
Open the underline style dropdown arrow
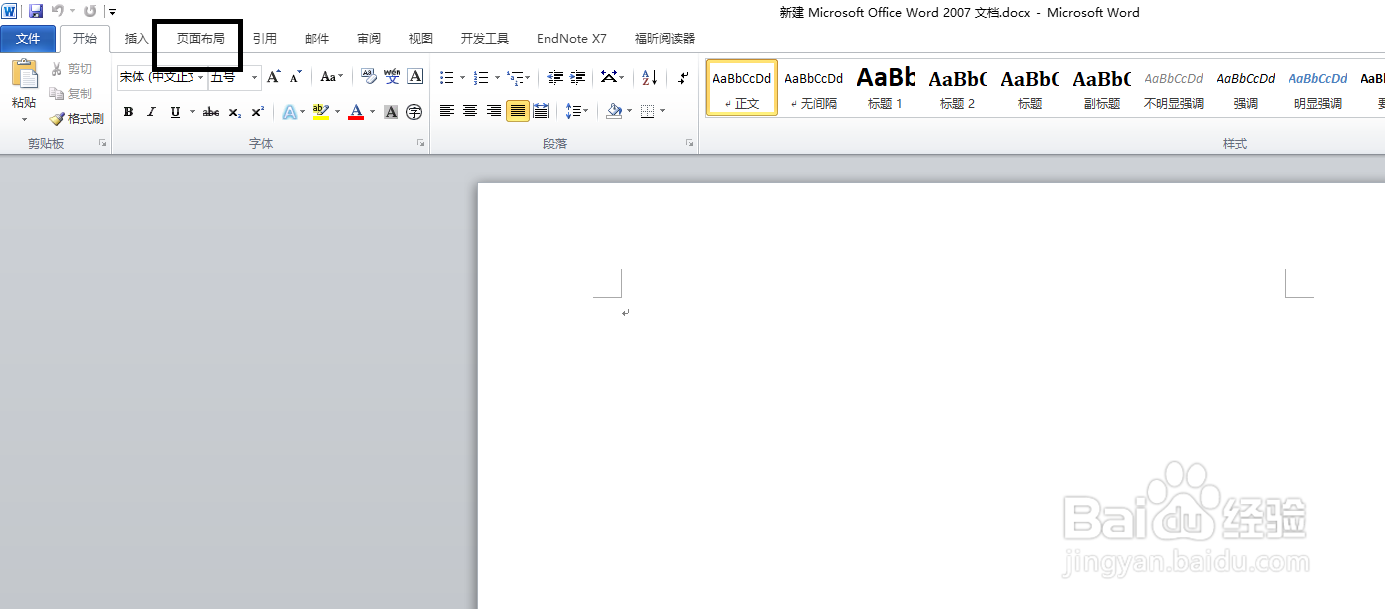(x=192, y=112)
